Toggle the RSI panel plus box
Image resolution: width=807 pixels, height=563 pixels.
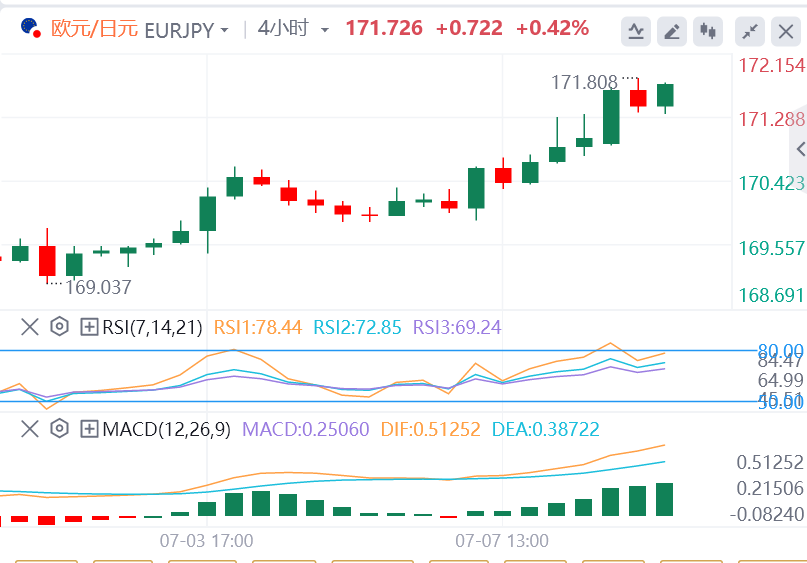click(89, 326)
